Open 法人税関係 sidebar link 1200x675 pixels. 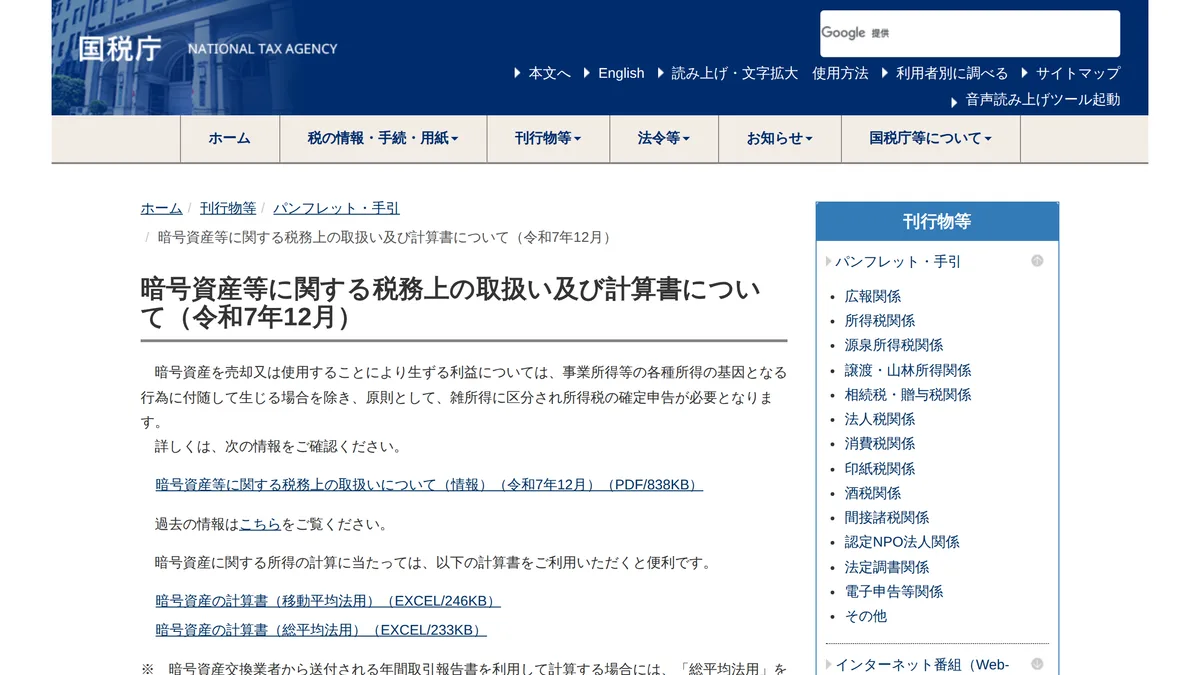(x=880, y=419)
